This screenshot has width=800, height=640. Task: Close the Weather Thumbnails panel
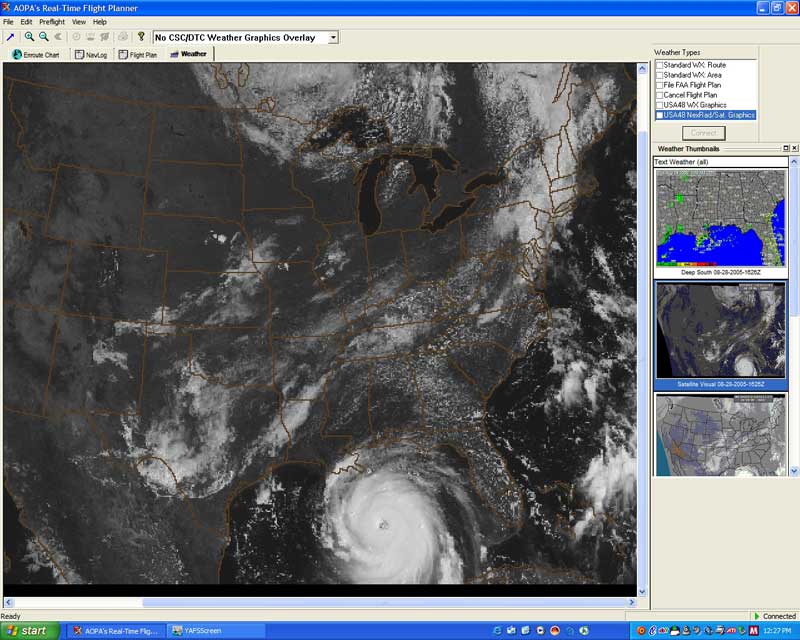pyautogui.click(x=794, y=148)
